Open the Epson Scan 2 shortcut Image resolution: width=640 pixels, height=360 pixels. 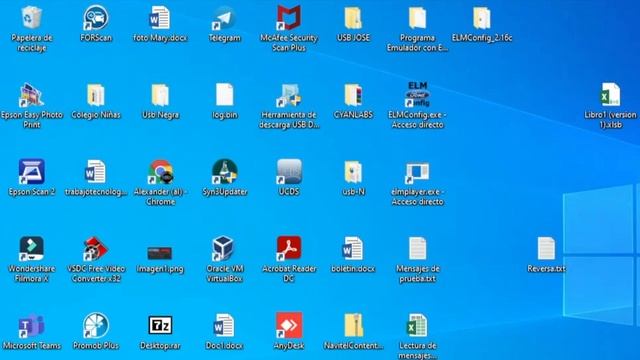tap(31, 172)
